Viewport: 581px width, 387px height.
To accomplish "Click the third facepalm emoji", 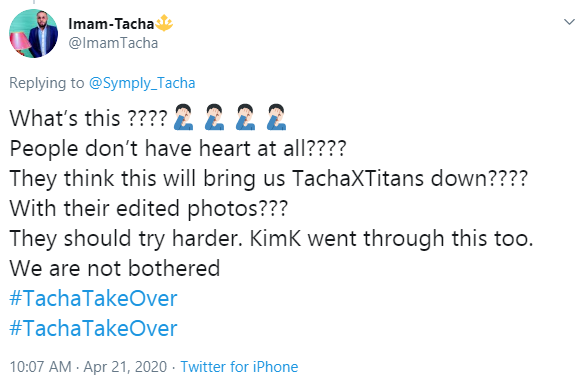I will (x=245, y=118).
